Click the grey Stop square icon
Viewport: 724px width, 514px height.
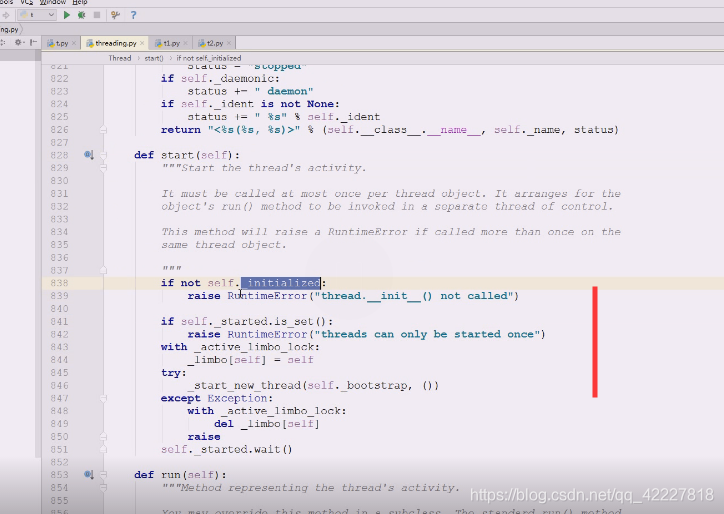(97, 15)
